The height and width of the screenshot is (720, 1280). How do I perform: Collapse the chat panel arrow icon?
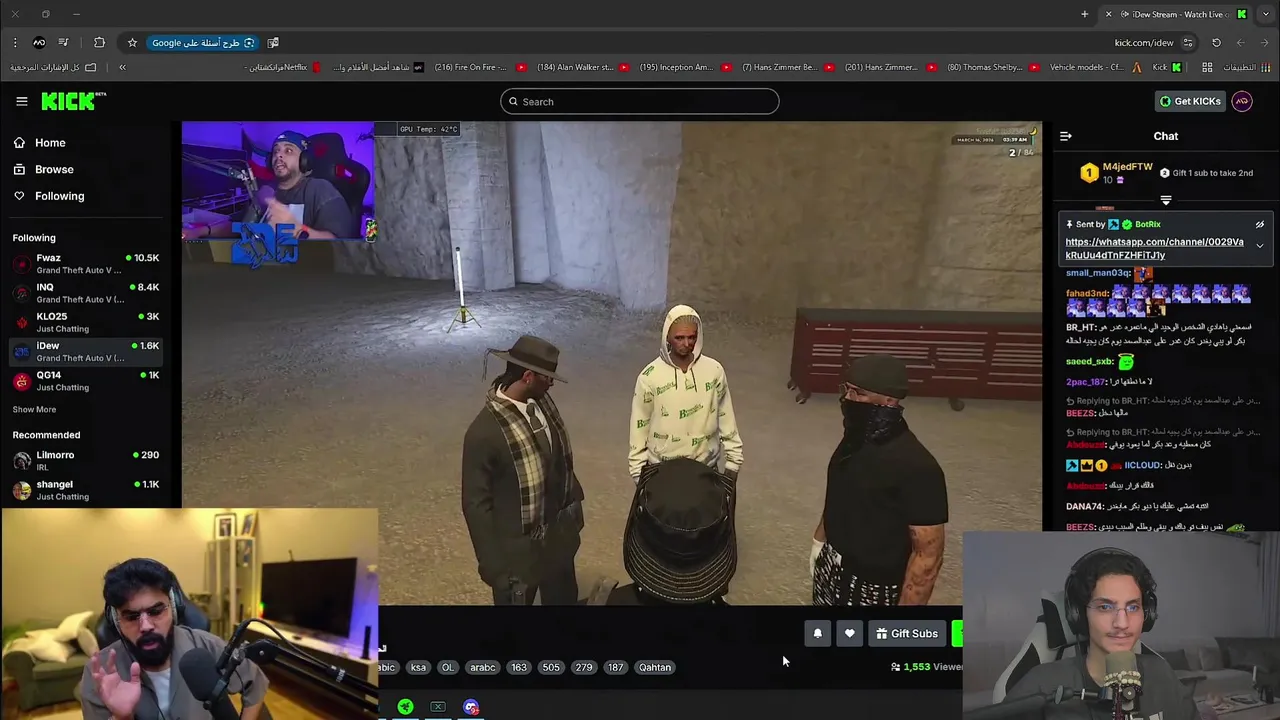click(x=1066, y=136)
